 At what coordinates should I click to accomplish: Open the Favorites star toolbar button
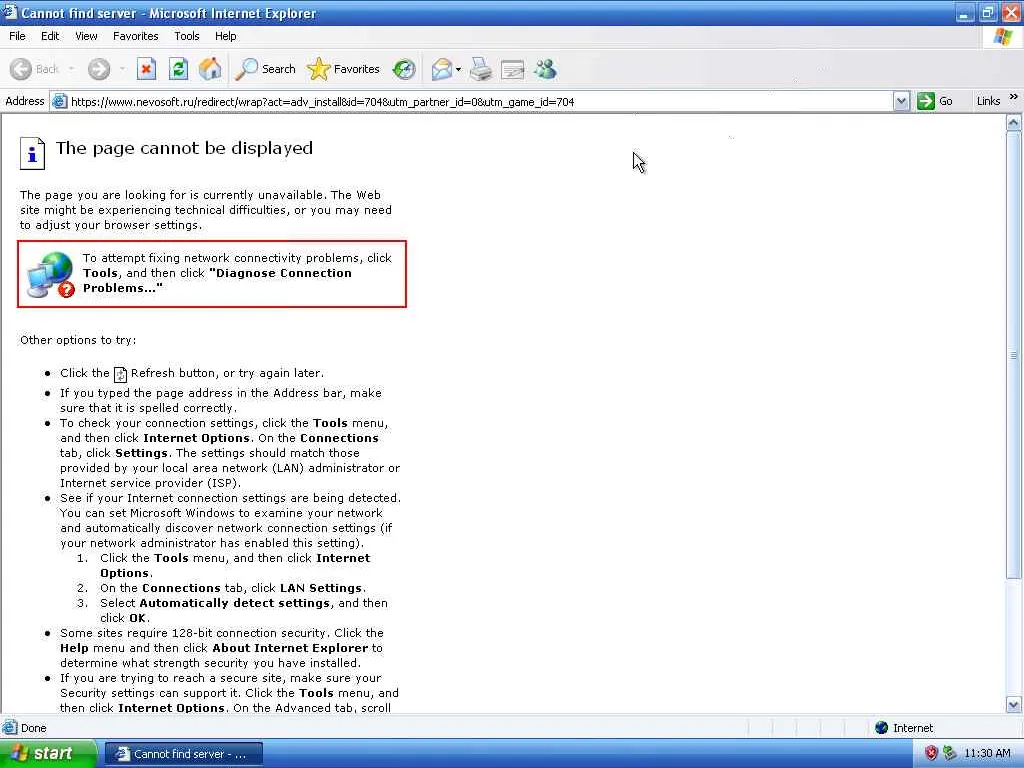click(x=344, y=69)
